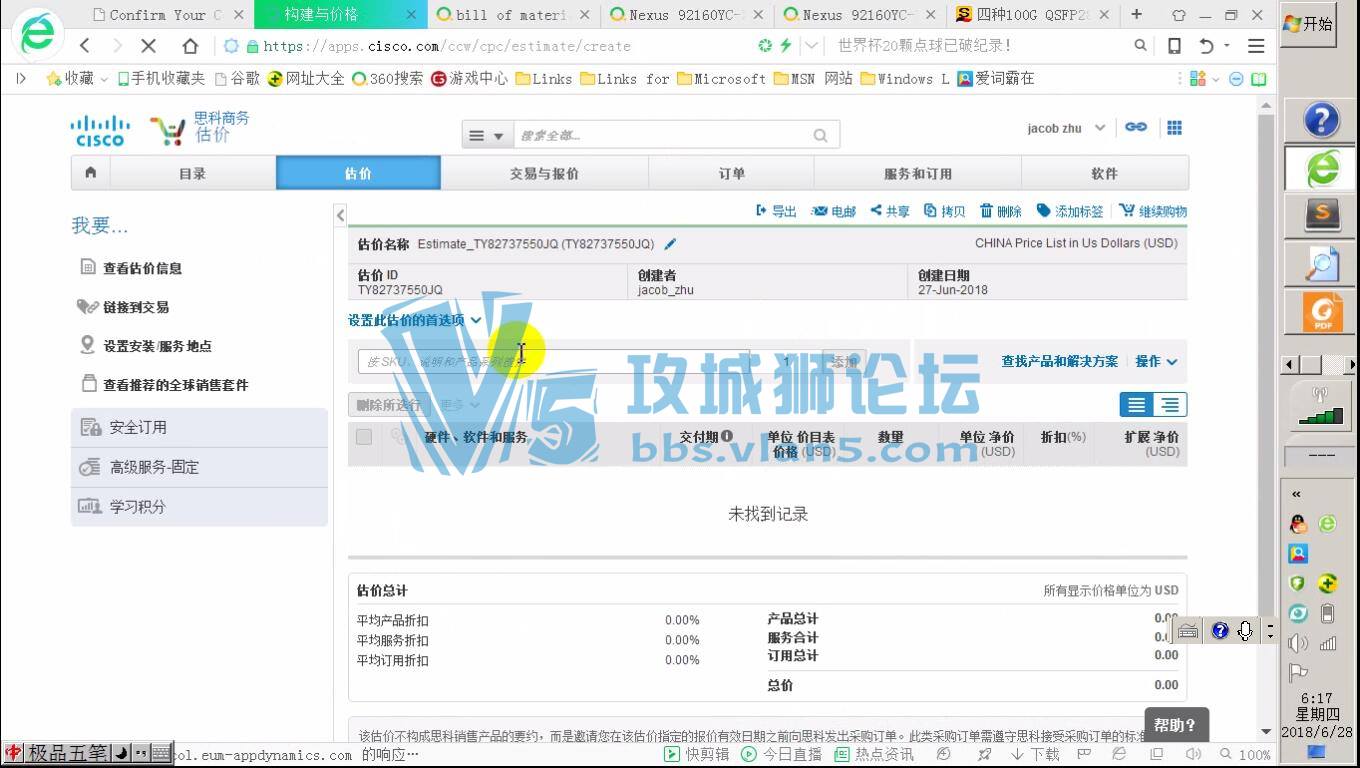This screenshot has height=768, width=1360.
Task: Select the 估价 (Estimates) tab
Action: pos(358,173)
